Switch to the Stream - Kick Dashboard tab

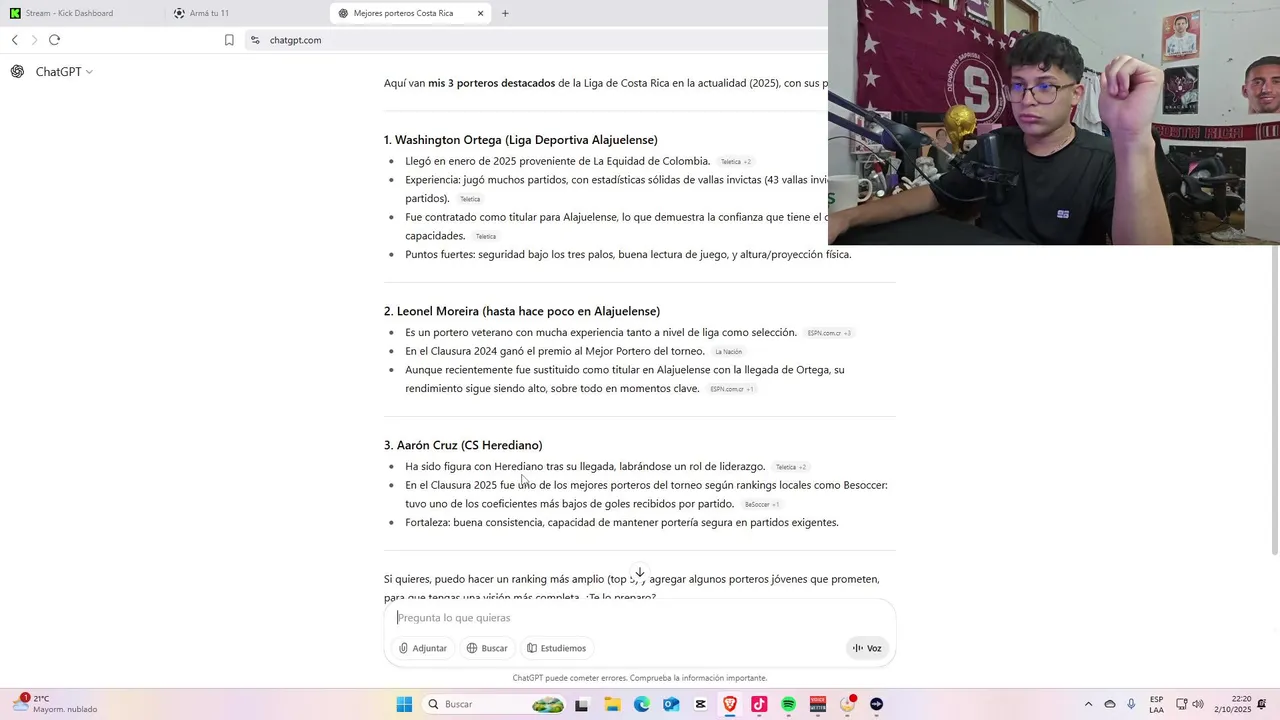point(82,13)
